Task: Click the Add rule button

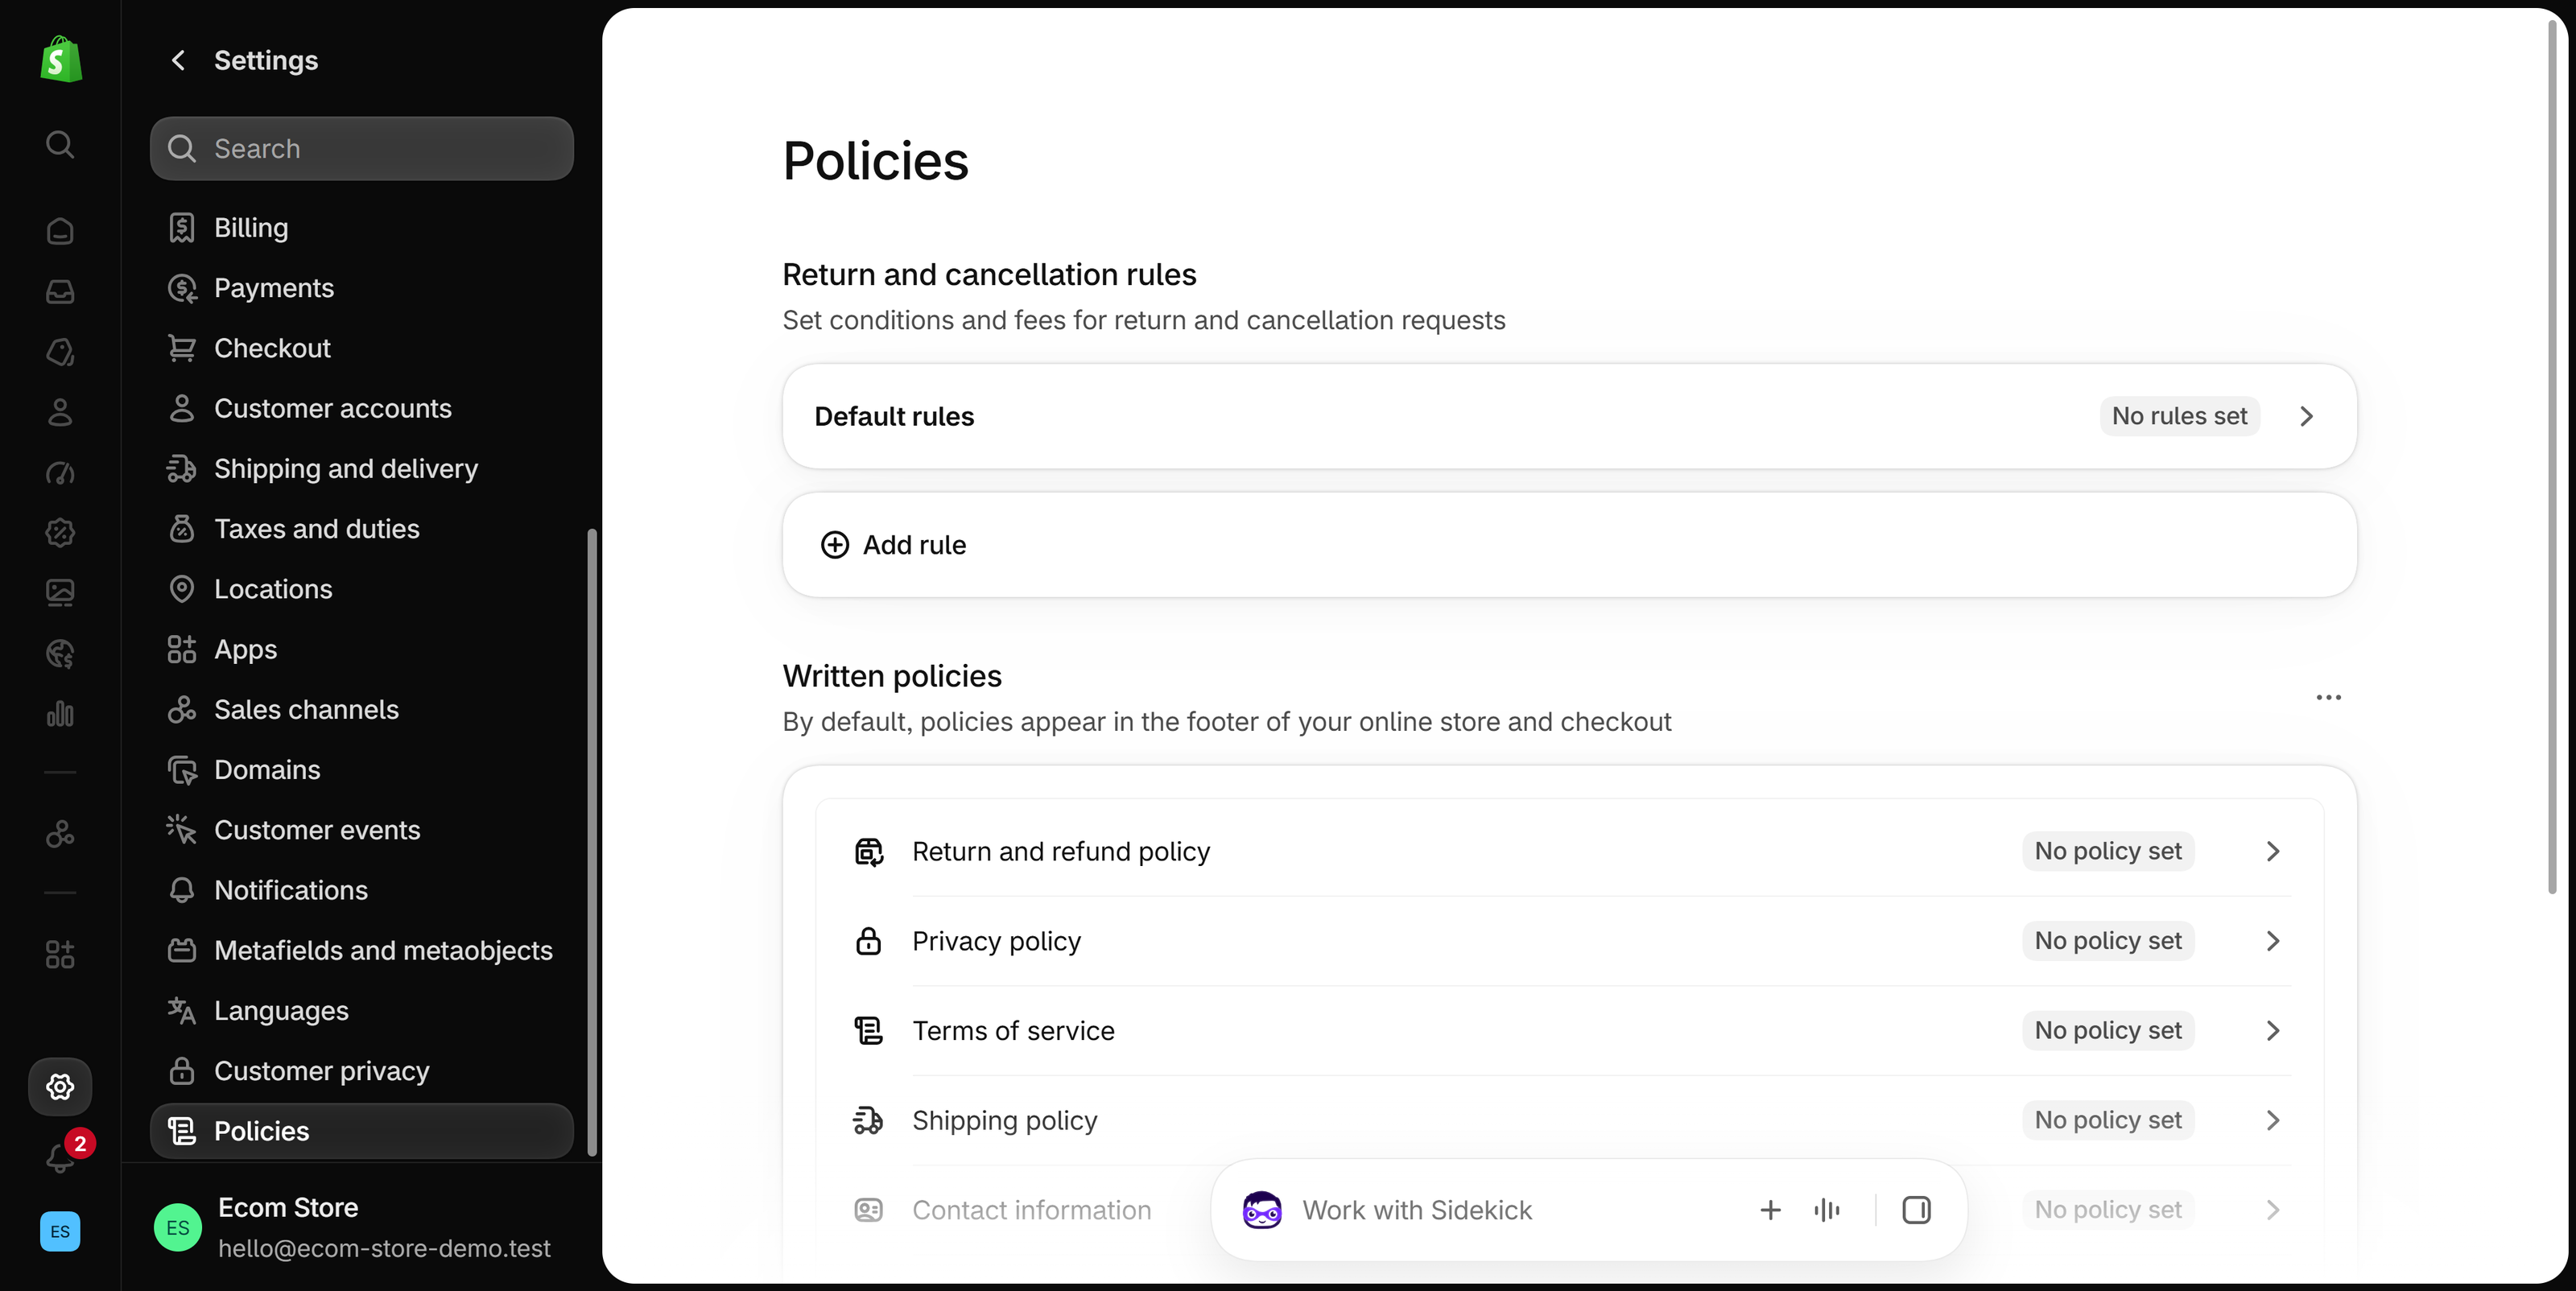Action: [1570, 545]
